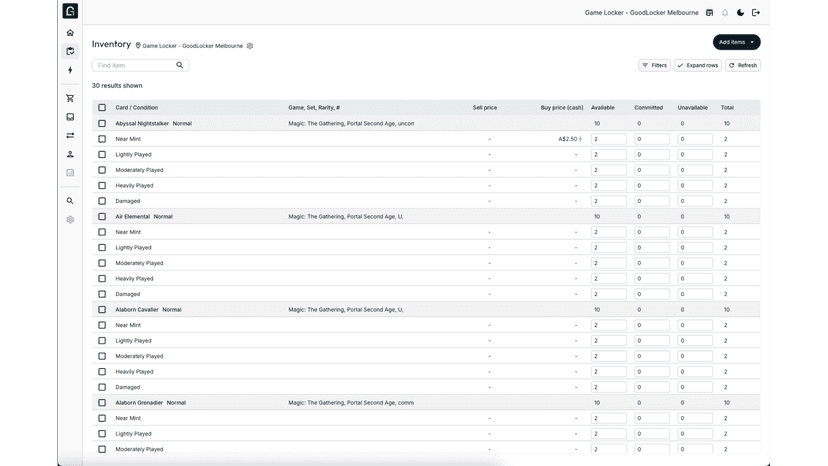Check Damaged under Abyssal Nightstalker
Image resolution: width=828 pixels, height=466 pixels.
pyautogui.click(x=102, y=201)
